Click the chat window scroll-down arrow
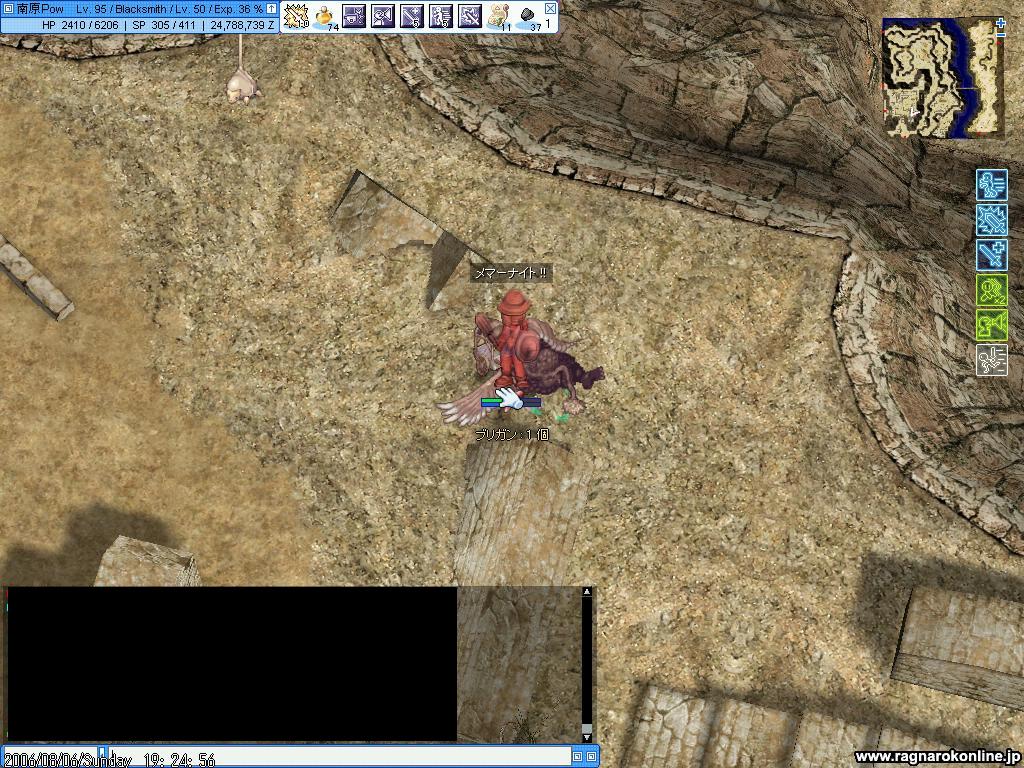 586,737
